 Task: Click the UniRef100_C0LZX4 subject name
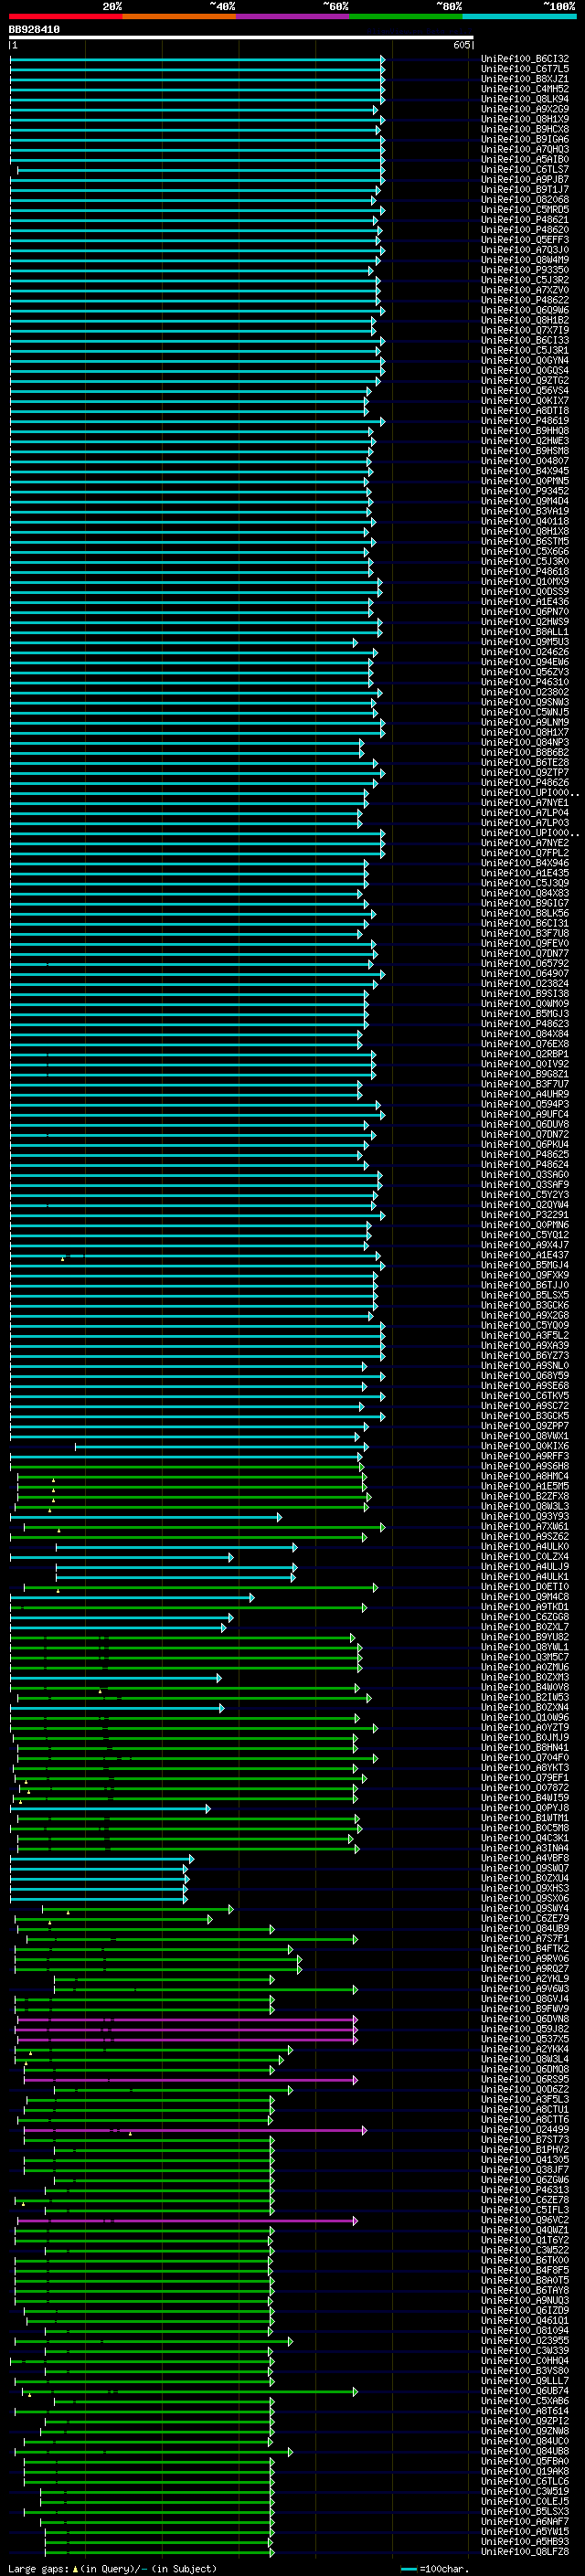525,1557
